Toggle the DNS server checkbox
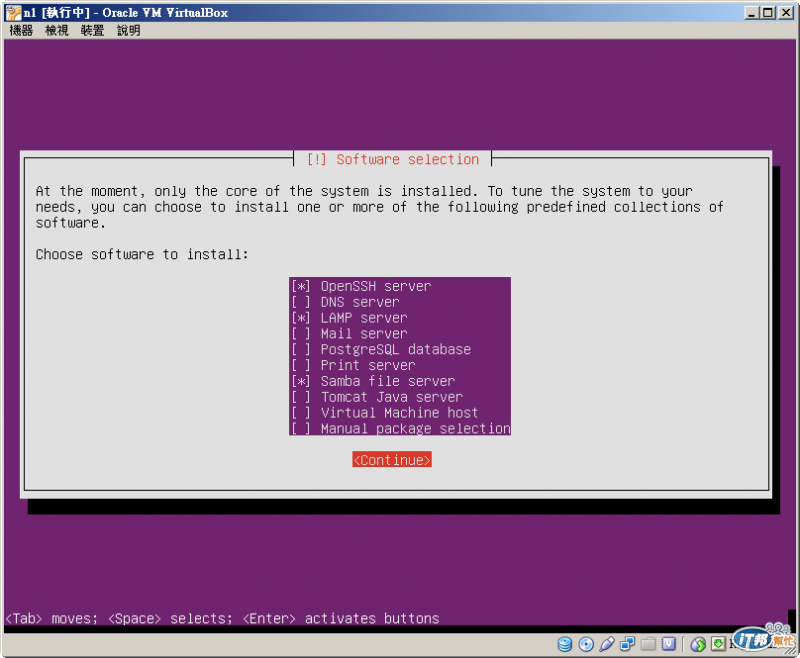This screenshot has height=658, width=800. pos(301,302)
